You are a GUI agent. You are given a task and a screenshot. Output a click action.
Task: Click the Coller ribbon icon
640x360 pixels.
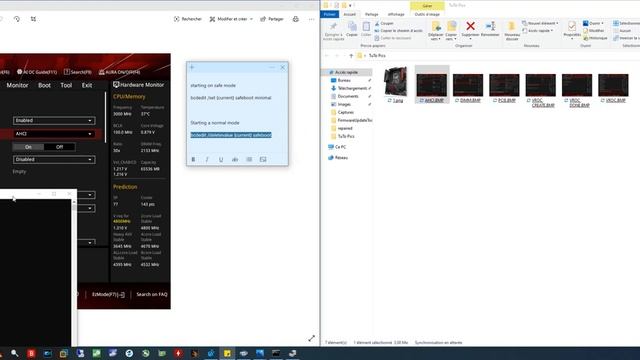366,29
